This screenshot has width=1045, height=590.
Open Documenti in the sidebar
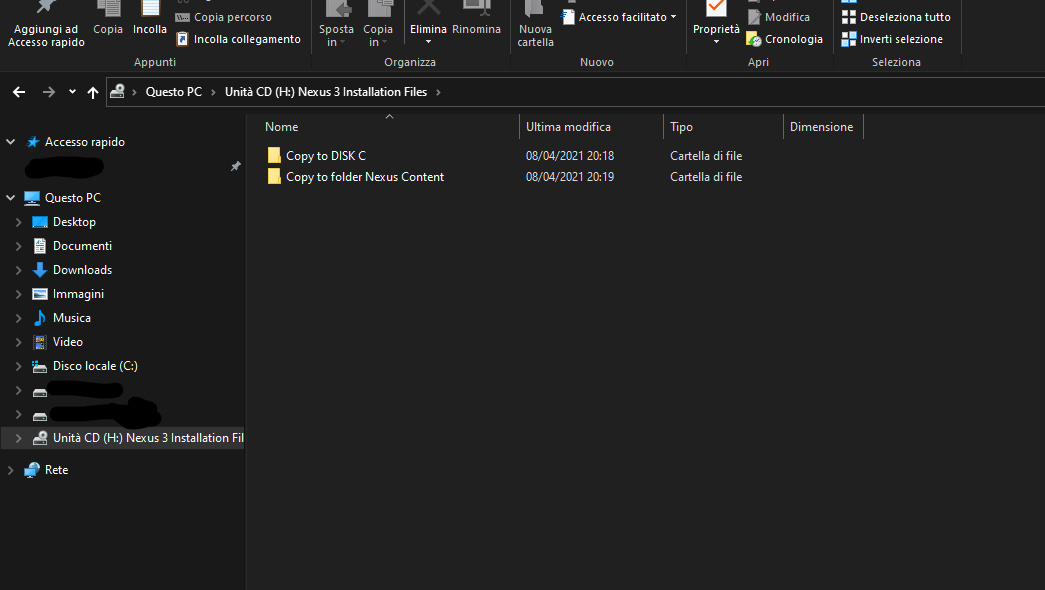point(83,246)
